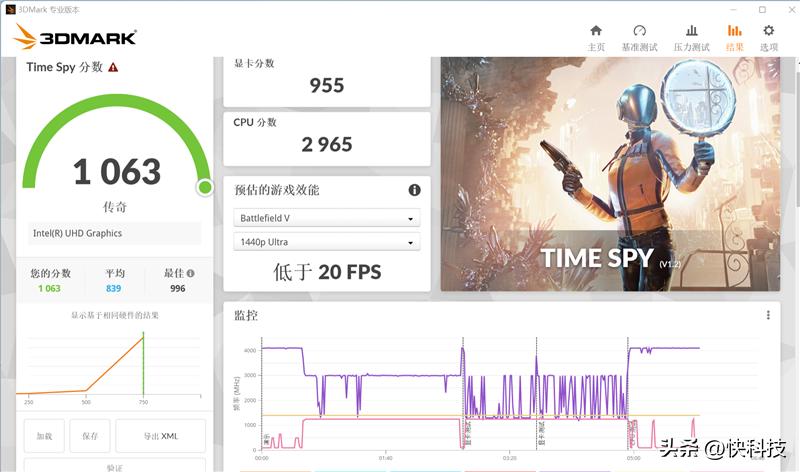Click the info icon beside 最佳

coord(190,274)
